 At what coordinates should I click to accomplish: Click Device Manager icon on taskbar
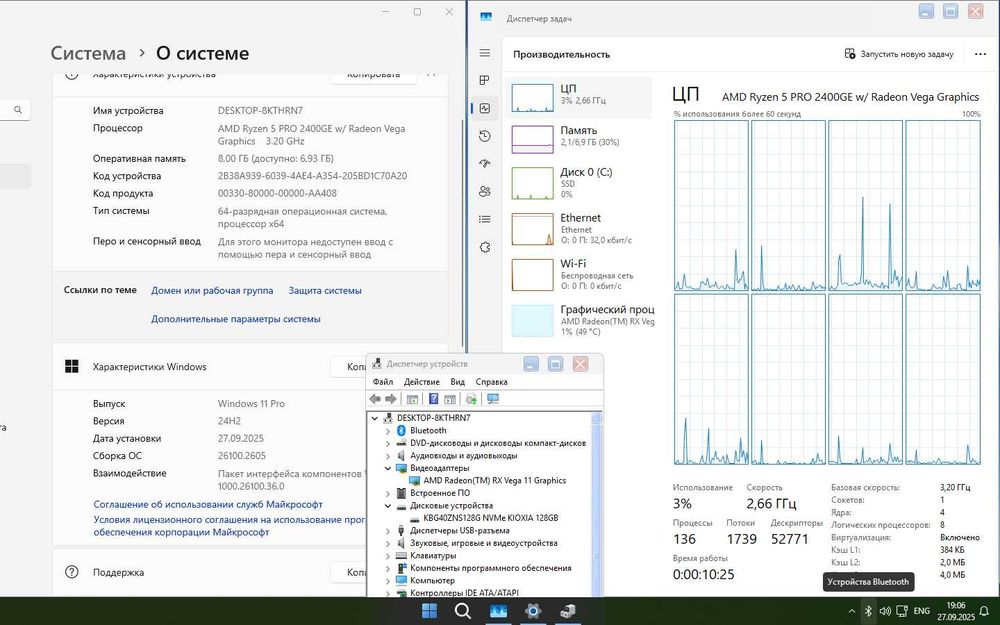(568, 611)
